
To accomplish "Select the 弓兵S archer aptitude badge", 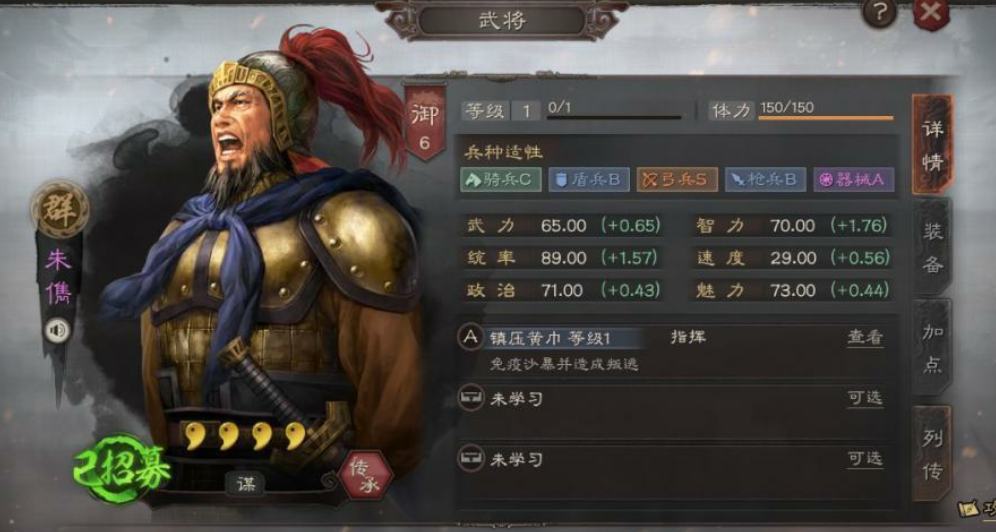I will click(677, 180).
